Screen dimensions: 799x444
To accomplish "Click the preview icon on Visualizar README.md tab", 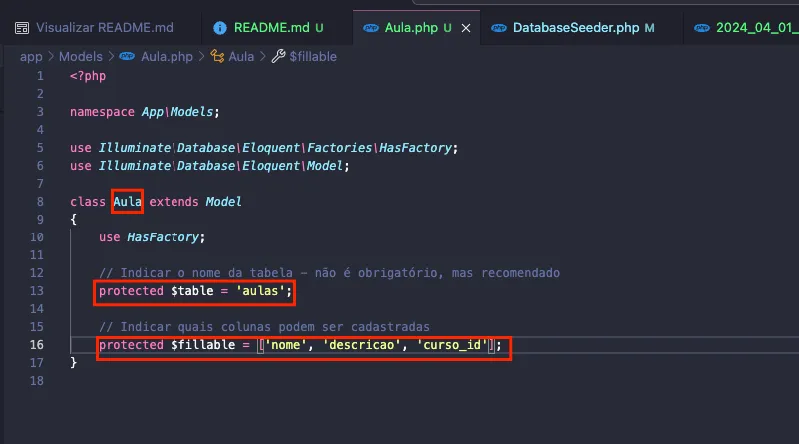I will [x=22, y=28].
